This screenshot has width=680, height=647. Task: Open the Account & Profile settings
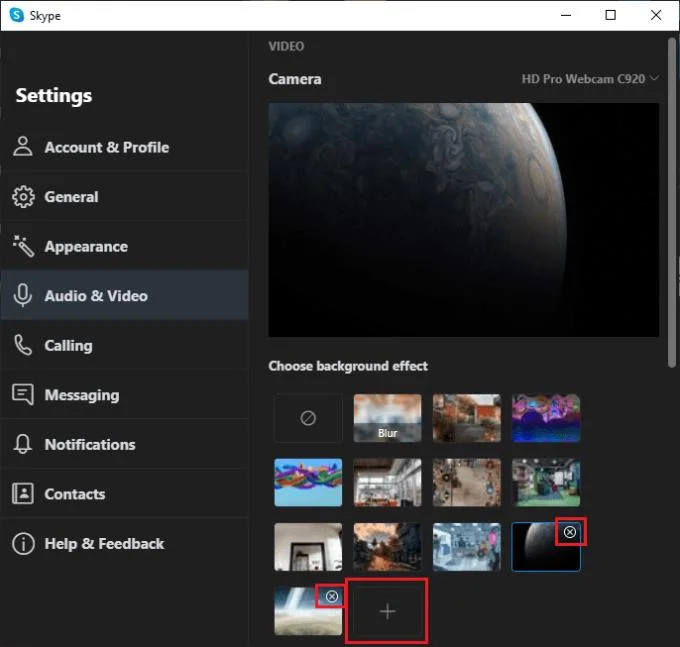125,147
